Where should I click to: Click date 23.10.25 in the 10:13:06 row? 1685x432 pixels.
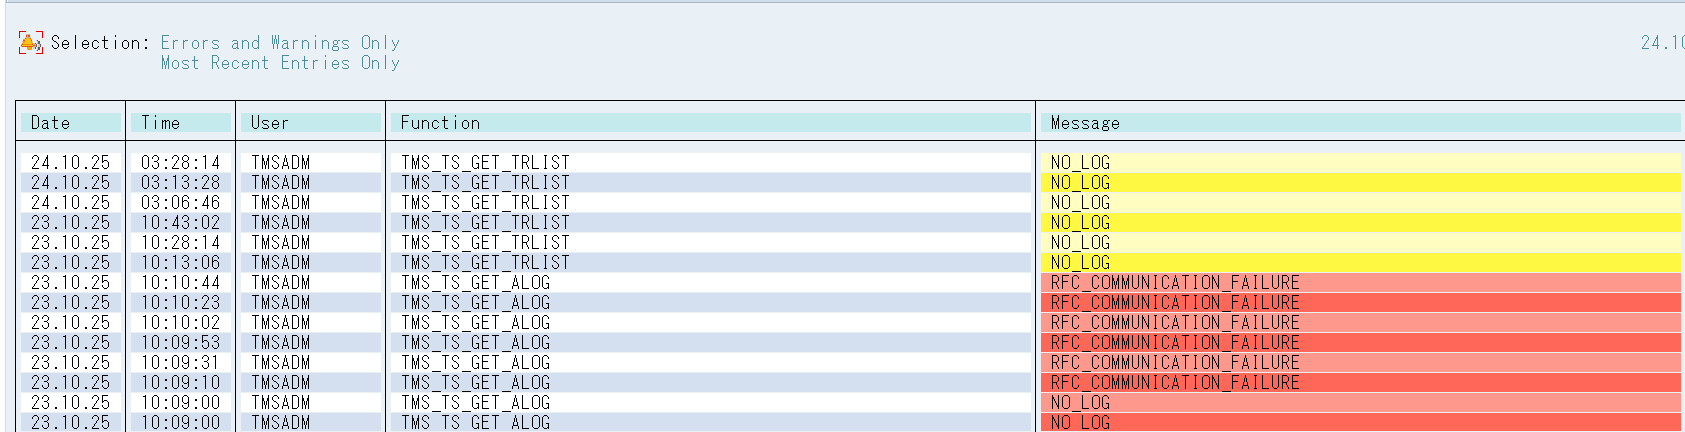pos(70,262)
